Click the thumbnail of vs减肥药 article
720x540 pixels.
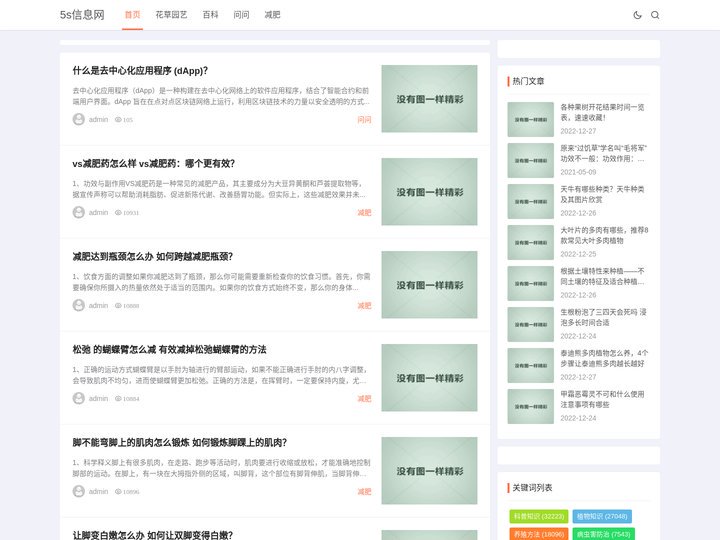(x=429, y=191)
